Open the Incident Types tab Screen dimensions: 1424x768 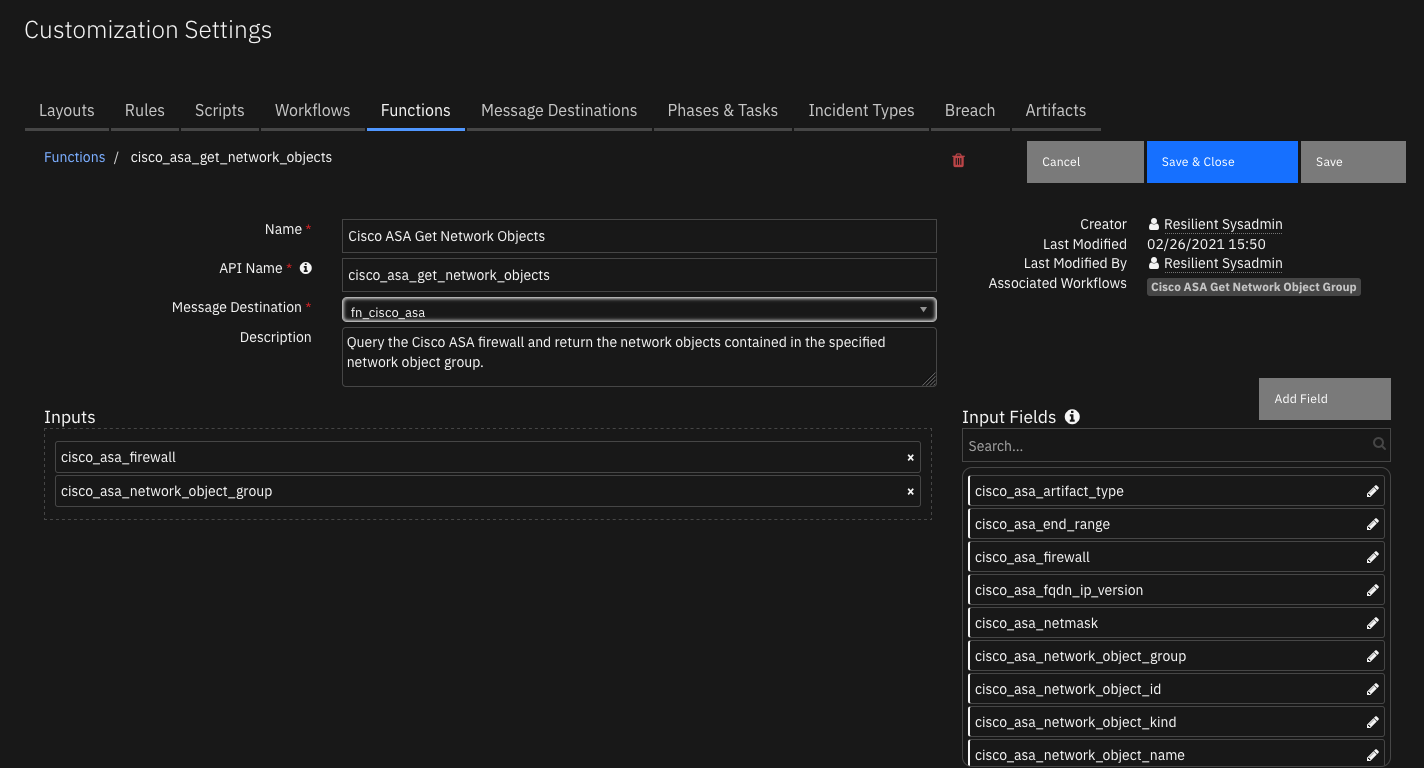click(862, 110)
